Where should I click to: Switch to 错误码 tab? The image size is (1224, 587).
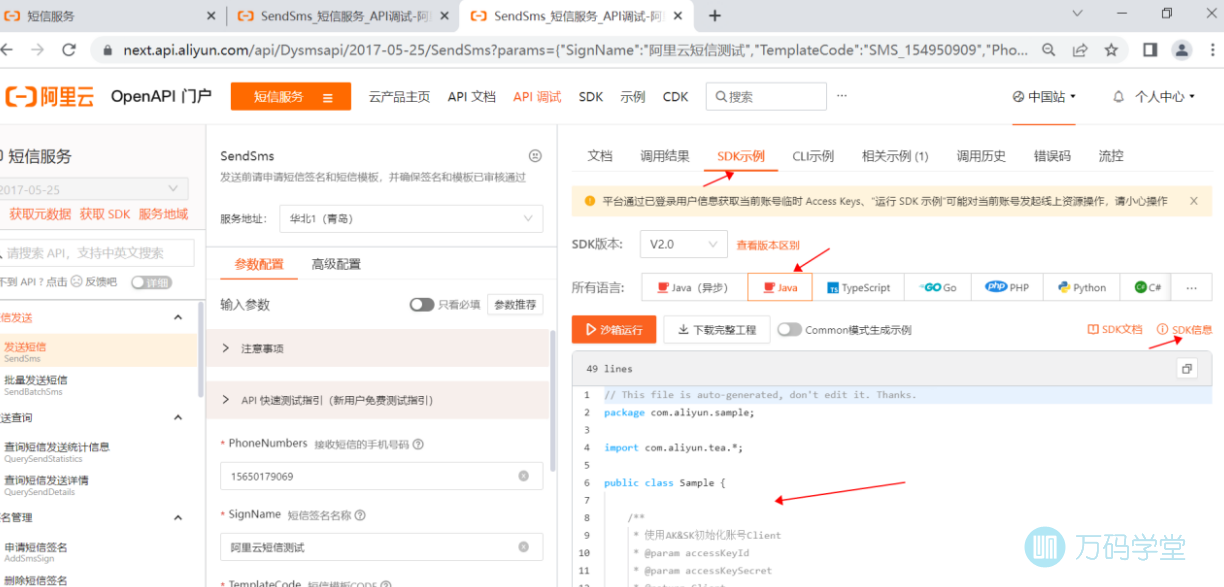pos(1052,156)
